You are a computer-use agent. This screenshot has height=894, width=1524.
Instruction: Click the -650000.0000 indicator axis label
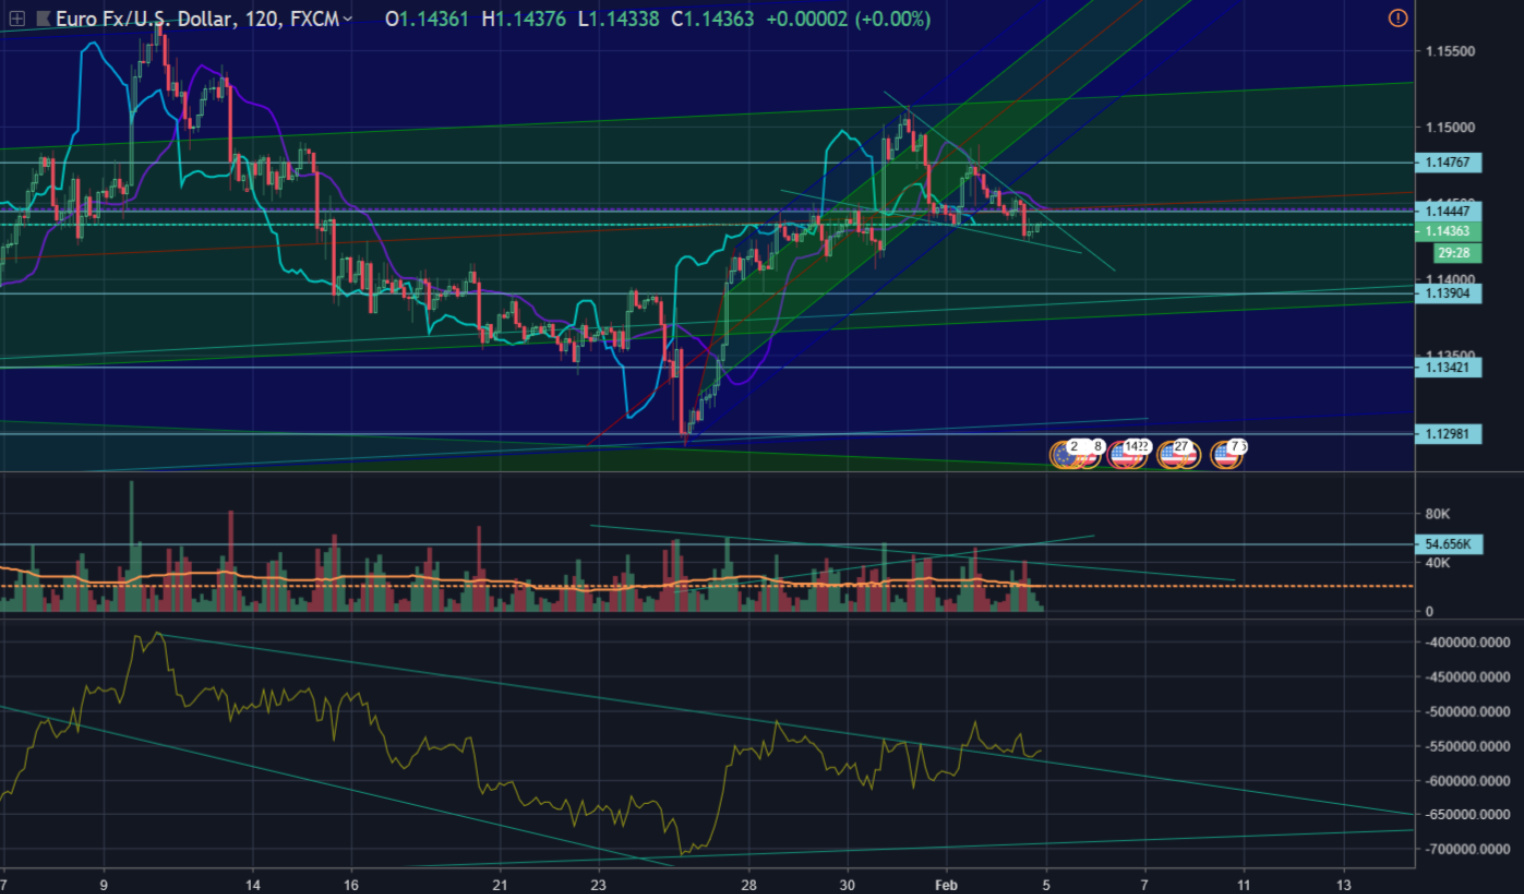coord(1467,815)
